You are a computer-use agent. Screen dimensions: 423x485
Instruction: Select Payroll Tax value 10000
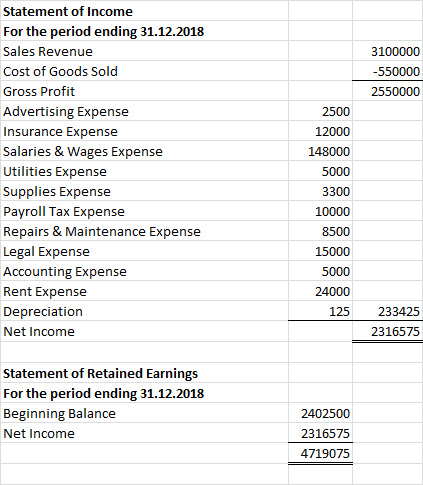pyautogui.click(x=332, y=212)
